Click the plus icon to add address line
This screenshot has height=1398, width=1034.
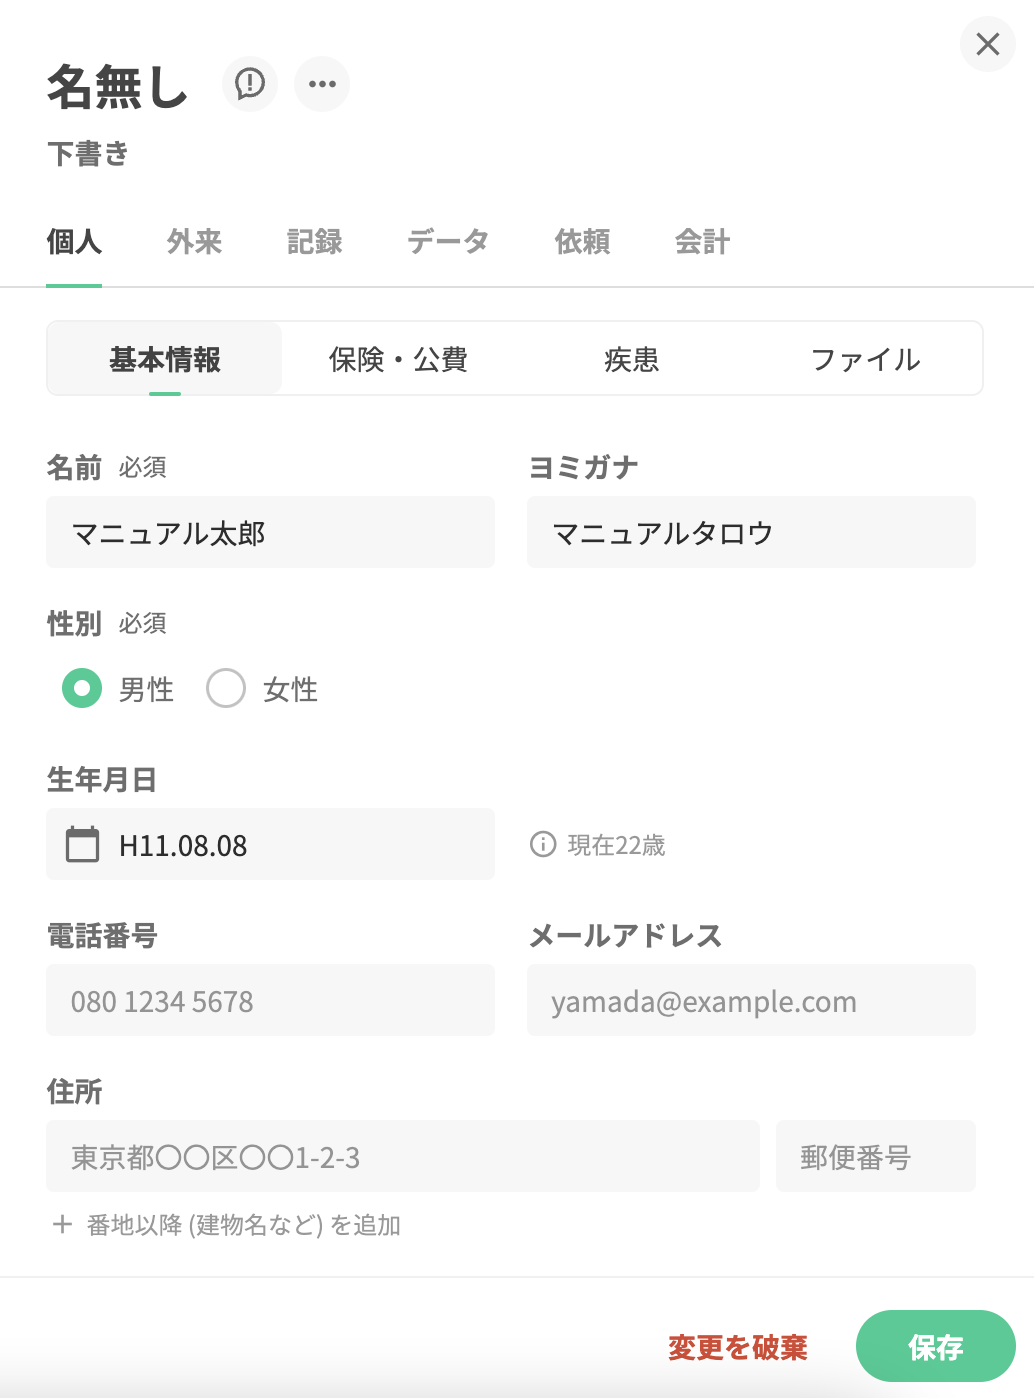(x=62, y=1224)
